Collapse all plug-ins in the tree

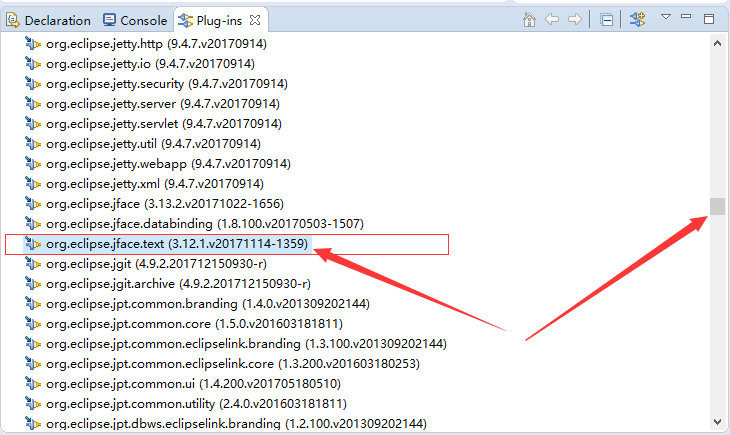pos(607,20)
